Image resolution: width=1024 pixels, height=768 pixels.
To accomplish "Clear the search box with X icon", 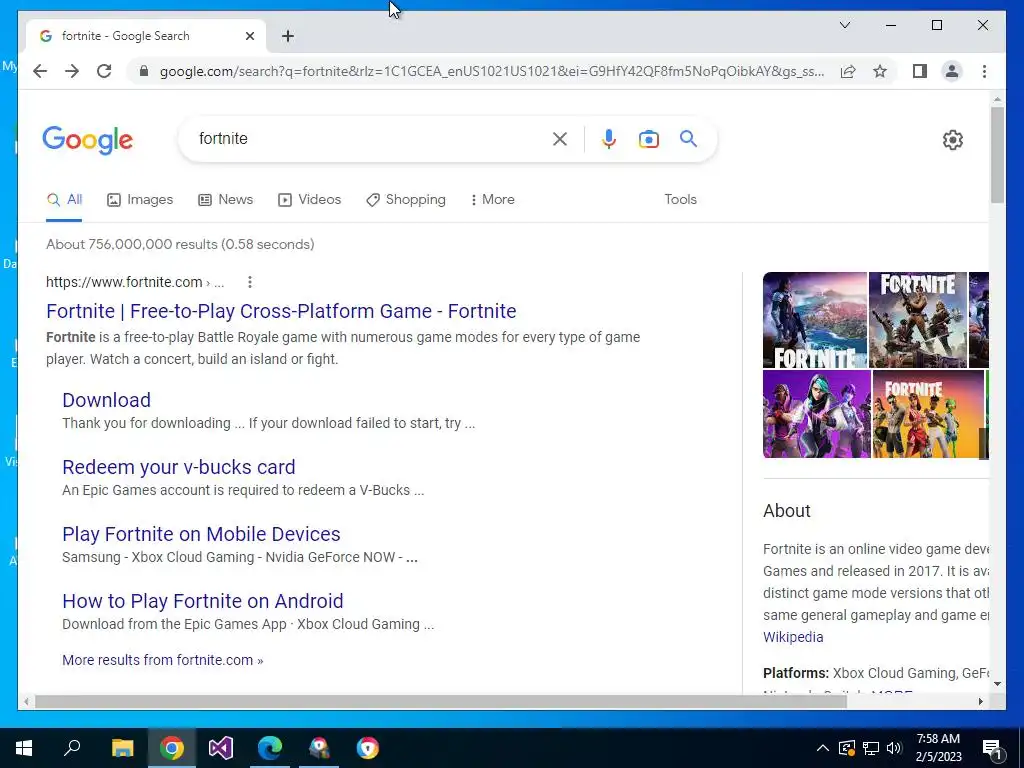I will coord(560,138).
